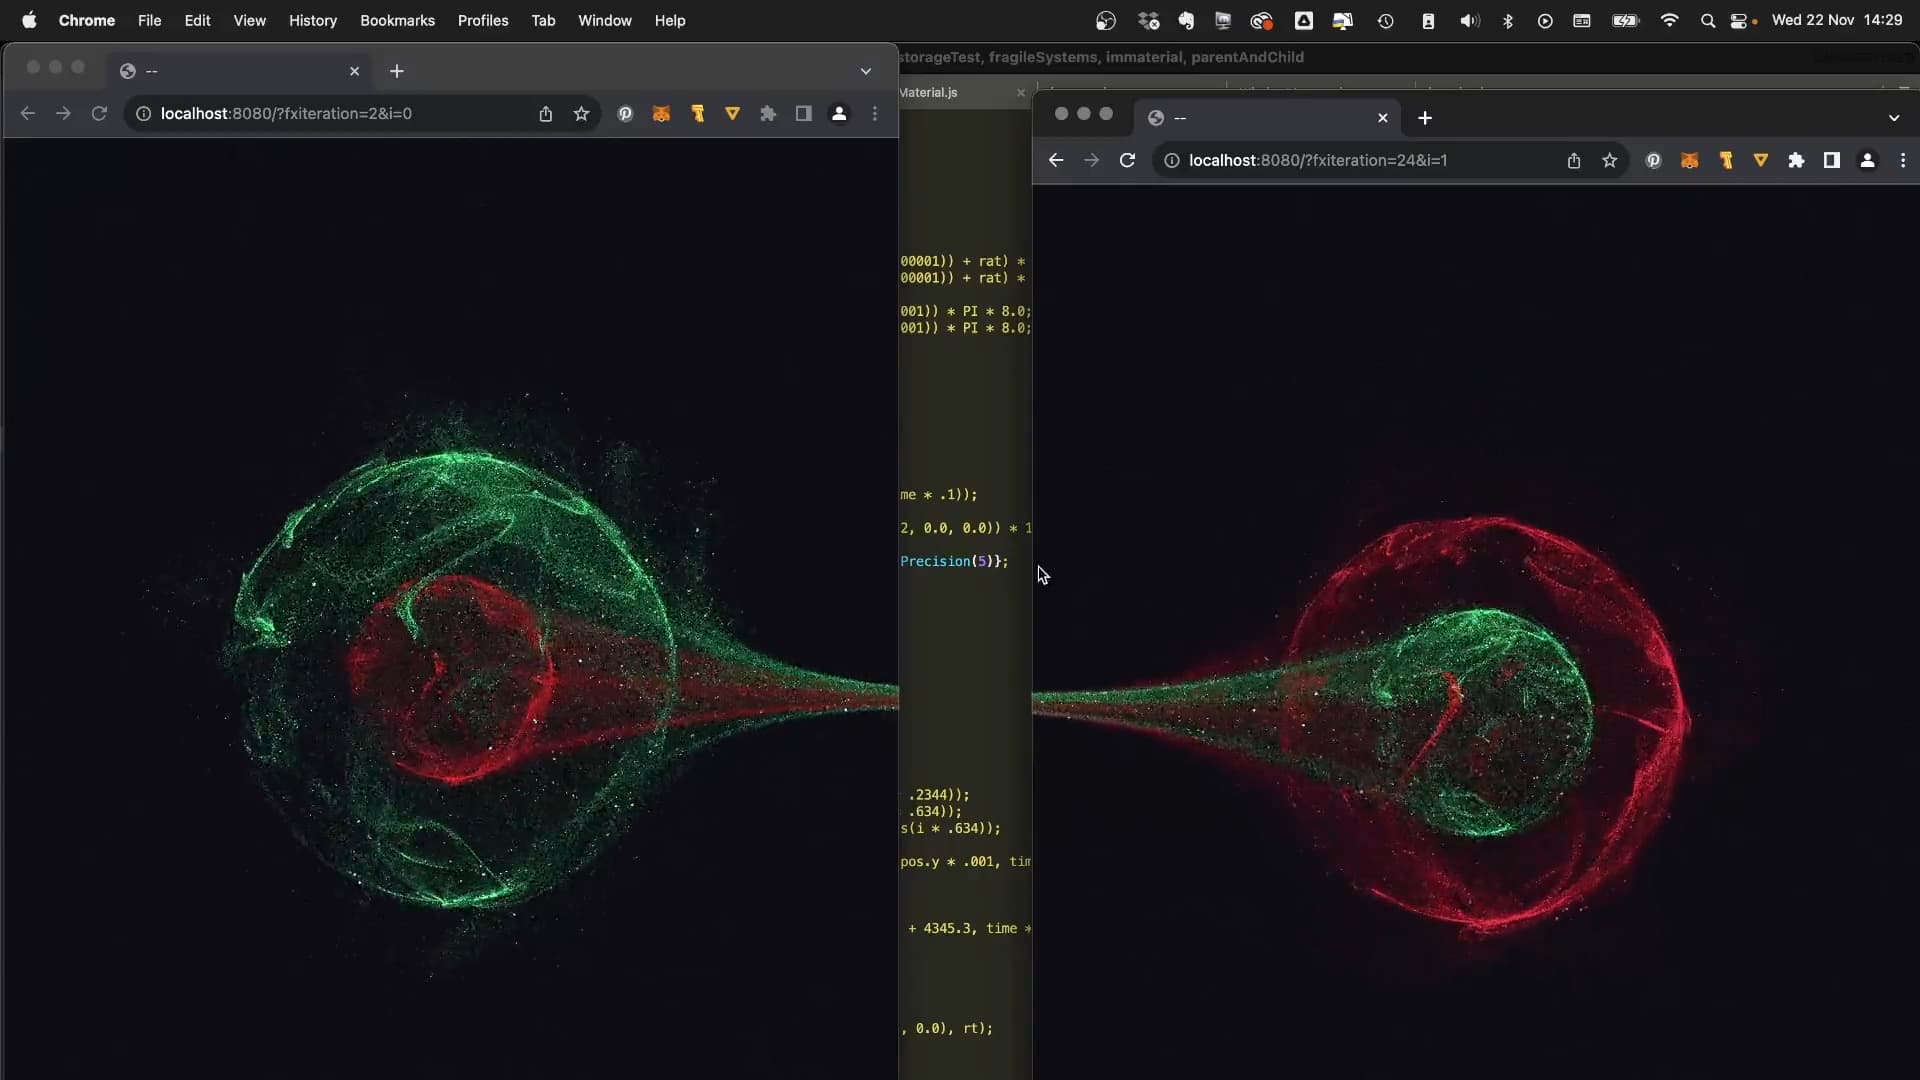Click back arrow in right browser window

1056,160
